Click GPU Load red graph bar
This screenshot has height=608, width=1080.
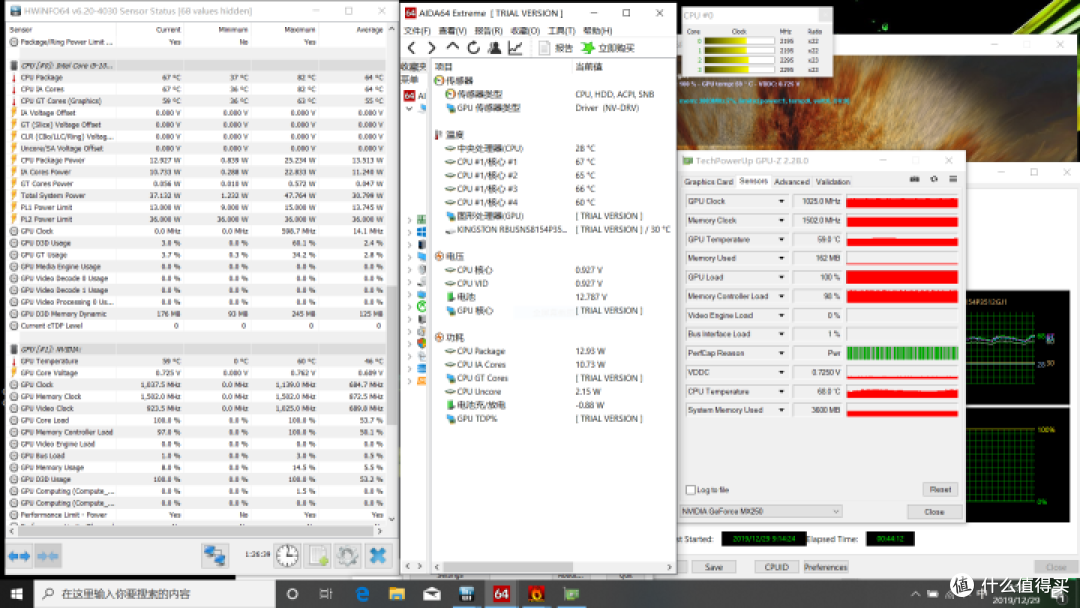902,277
